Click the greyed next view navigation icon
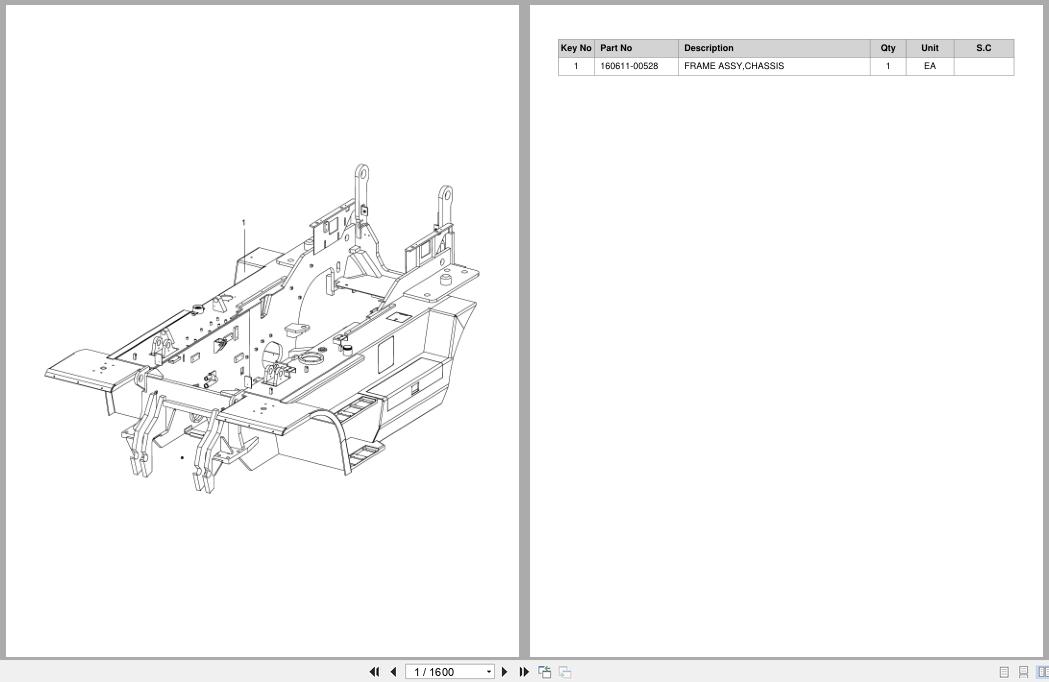The height and width of the screenshot is (682, 1049). point(565,672)
